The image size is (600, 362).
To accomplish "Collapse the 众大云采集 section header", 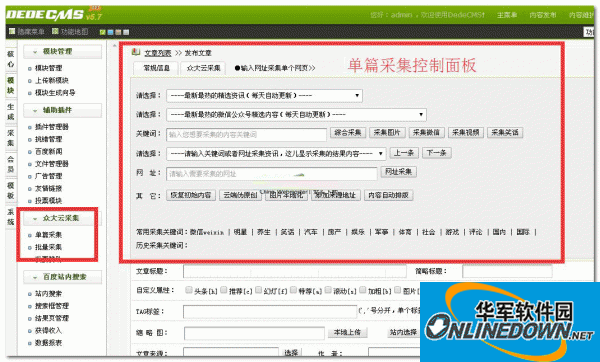I will coord(62,218).
